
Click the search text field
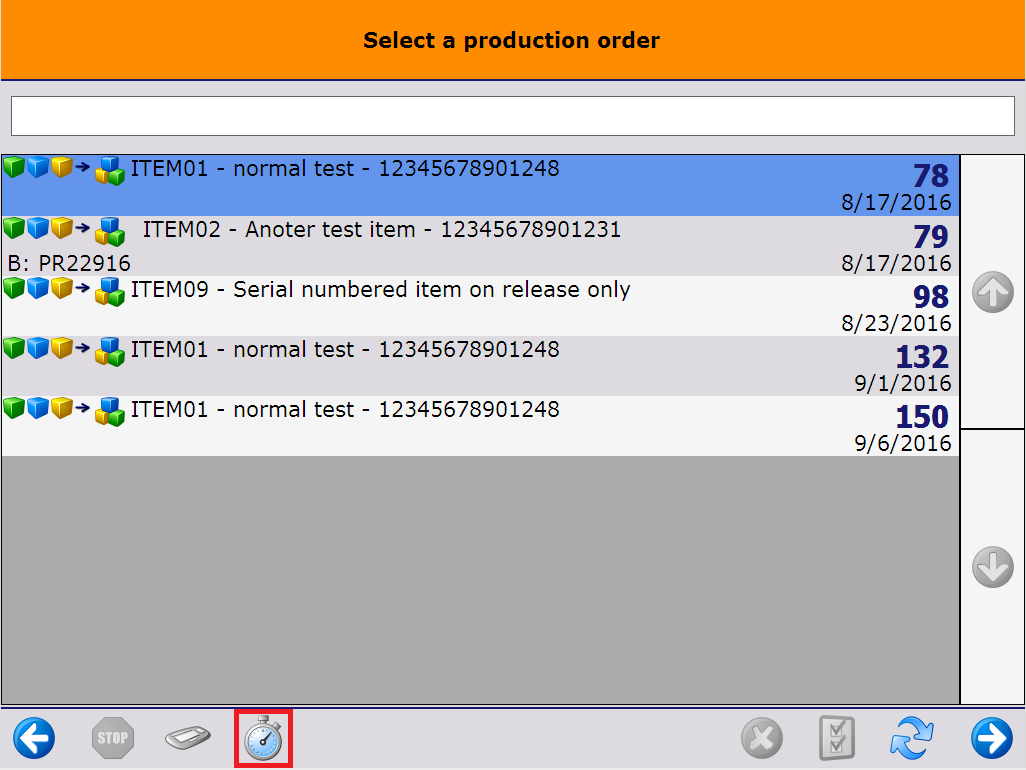(x=512, y=116)
